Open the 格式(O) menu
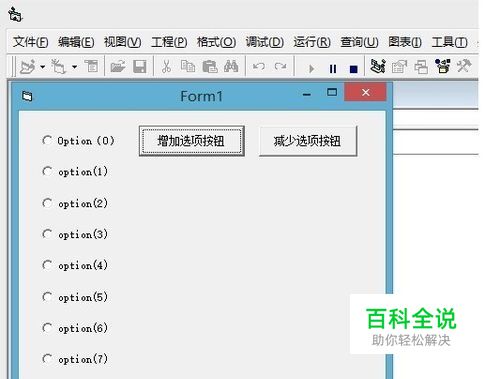The image size is (500, 379). coord(216,42)
